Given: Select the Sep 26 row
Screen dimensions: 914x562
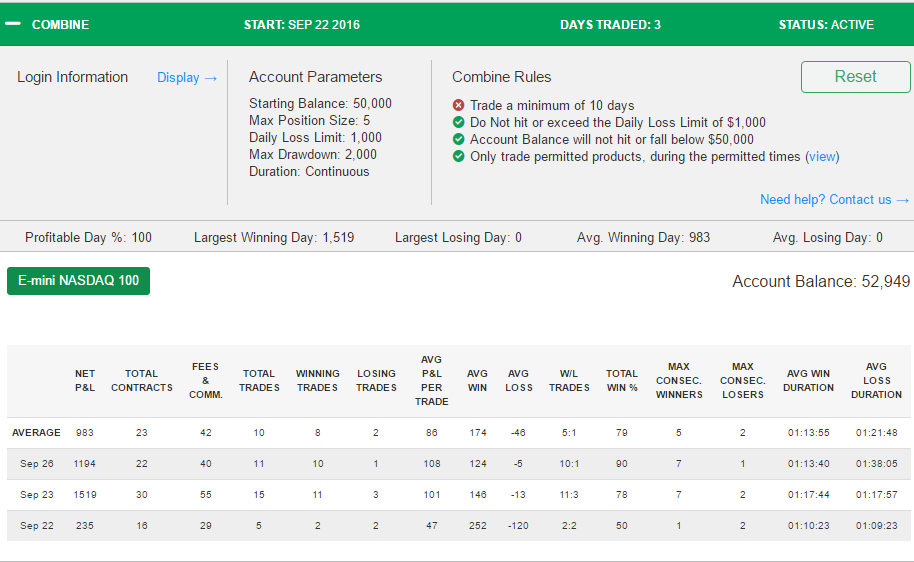Looking at the screenshot, I should (459, 463).
